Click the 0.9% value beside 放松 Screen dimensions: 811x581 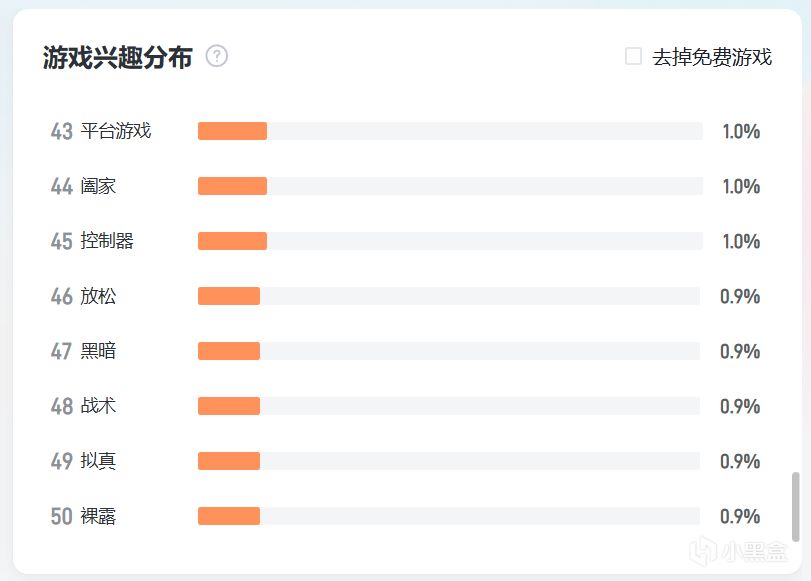(740, 296)
